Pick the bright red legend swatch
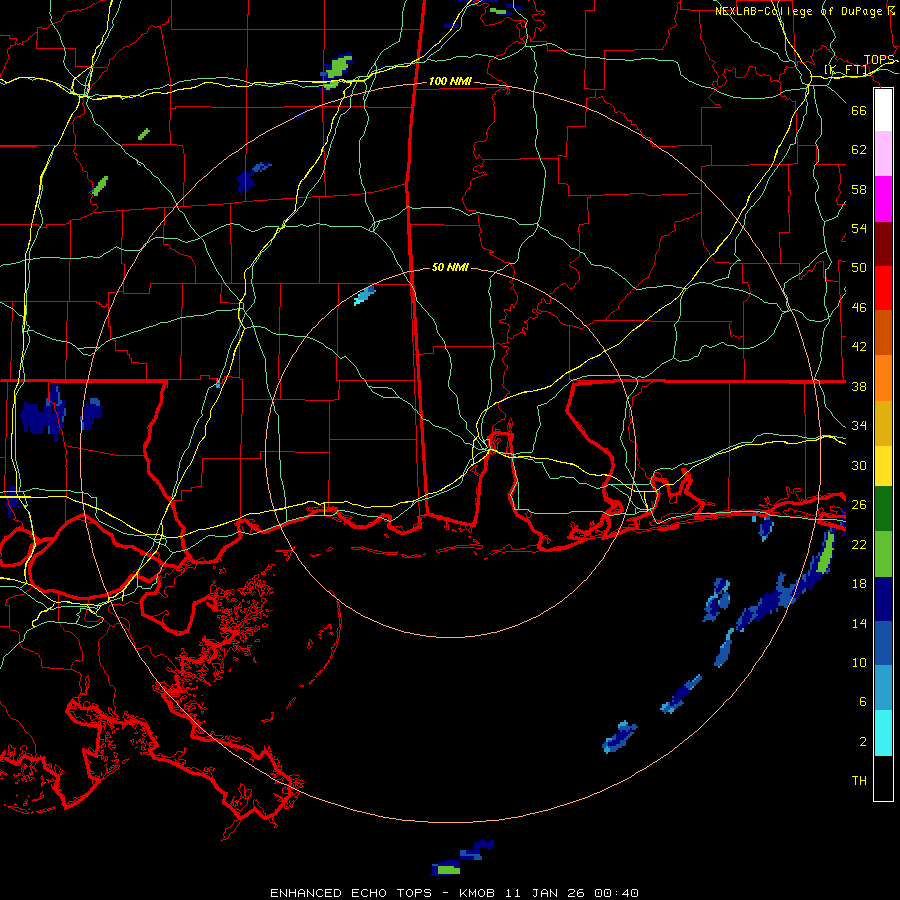This screenshot has width=900, height=900. coord(883,288)
